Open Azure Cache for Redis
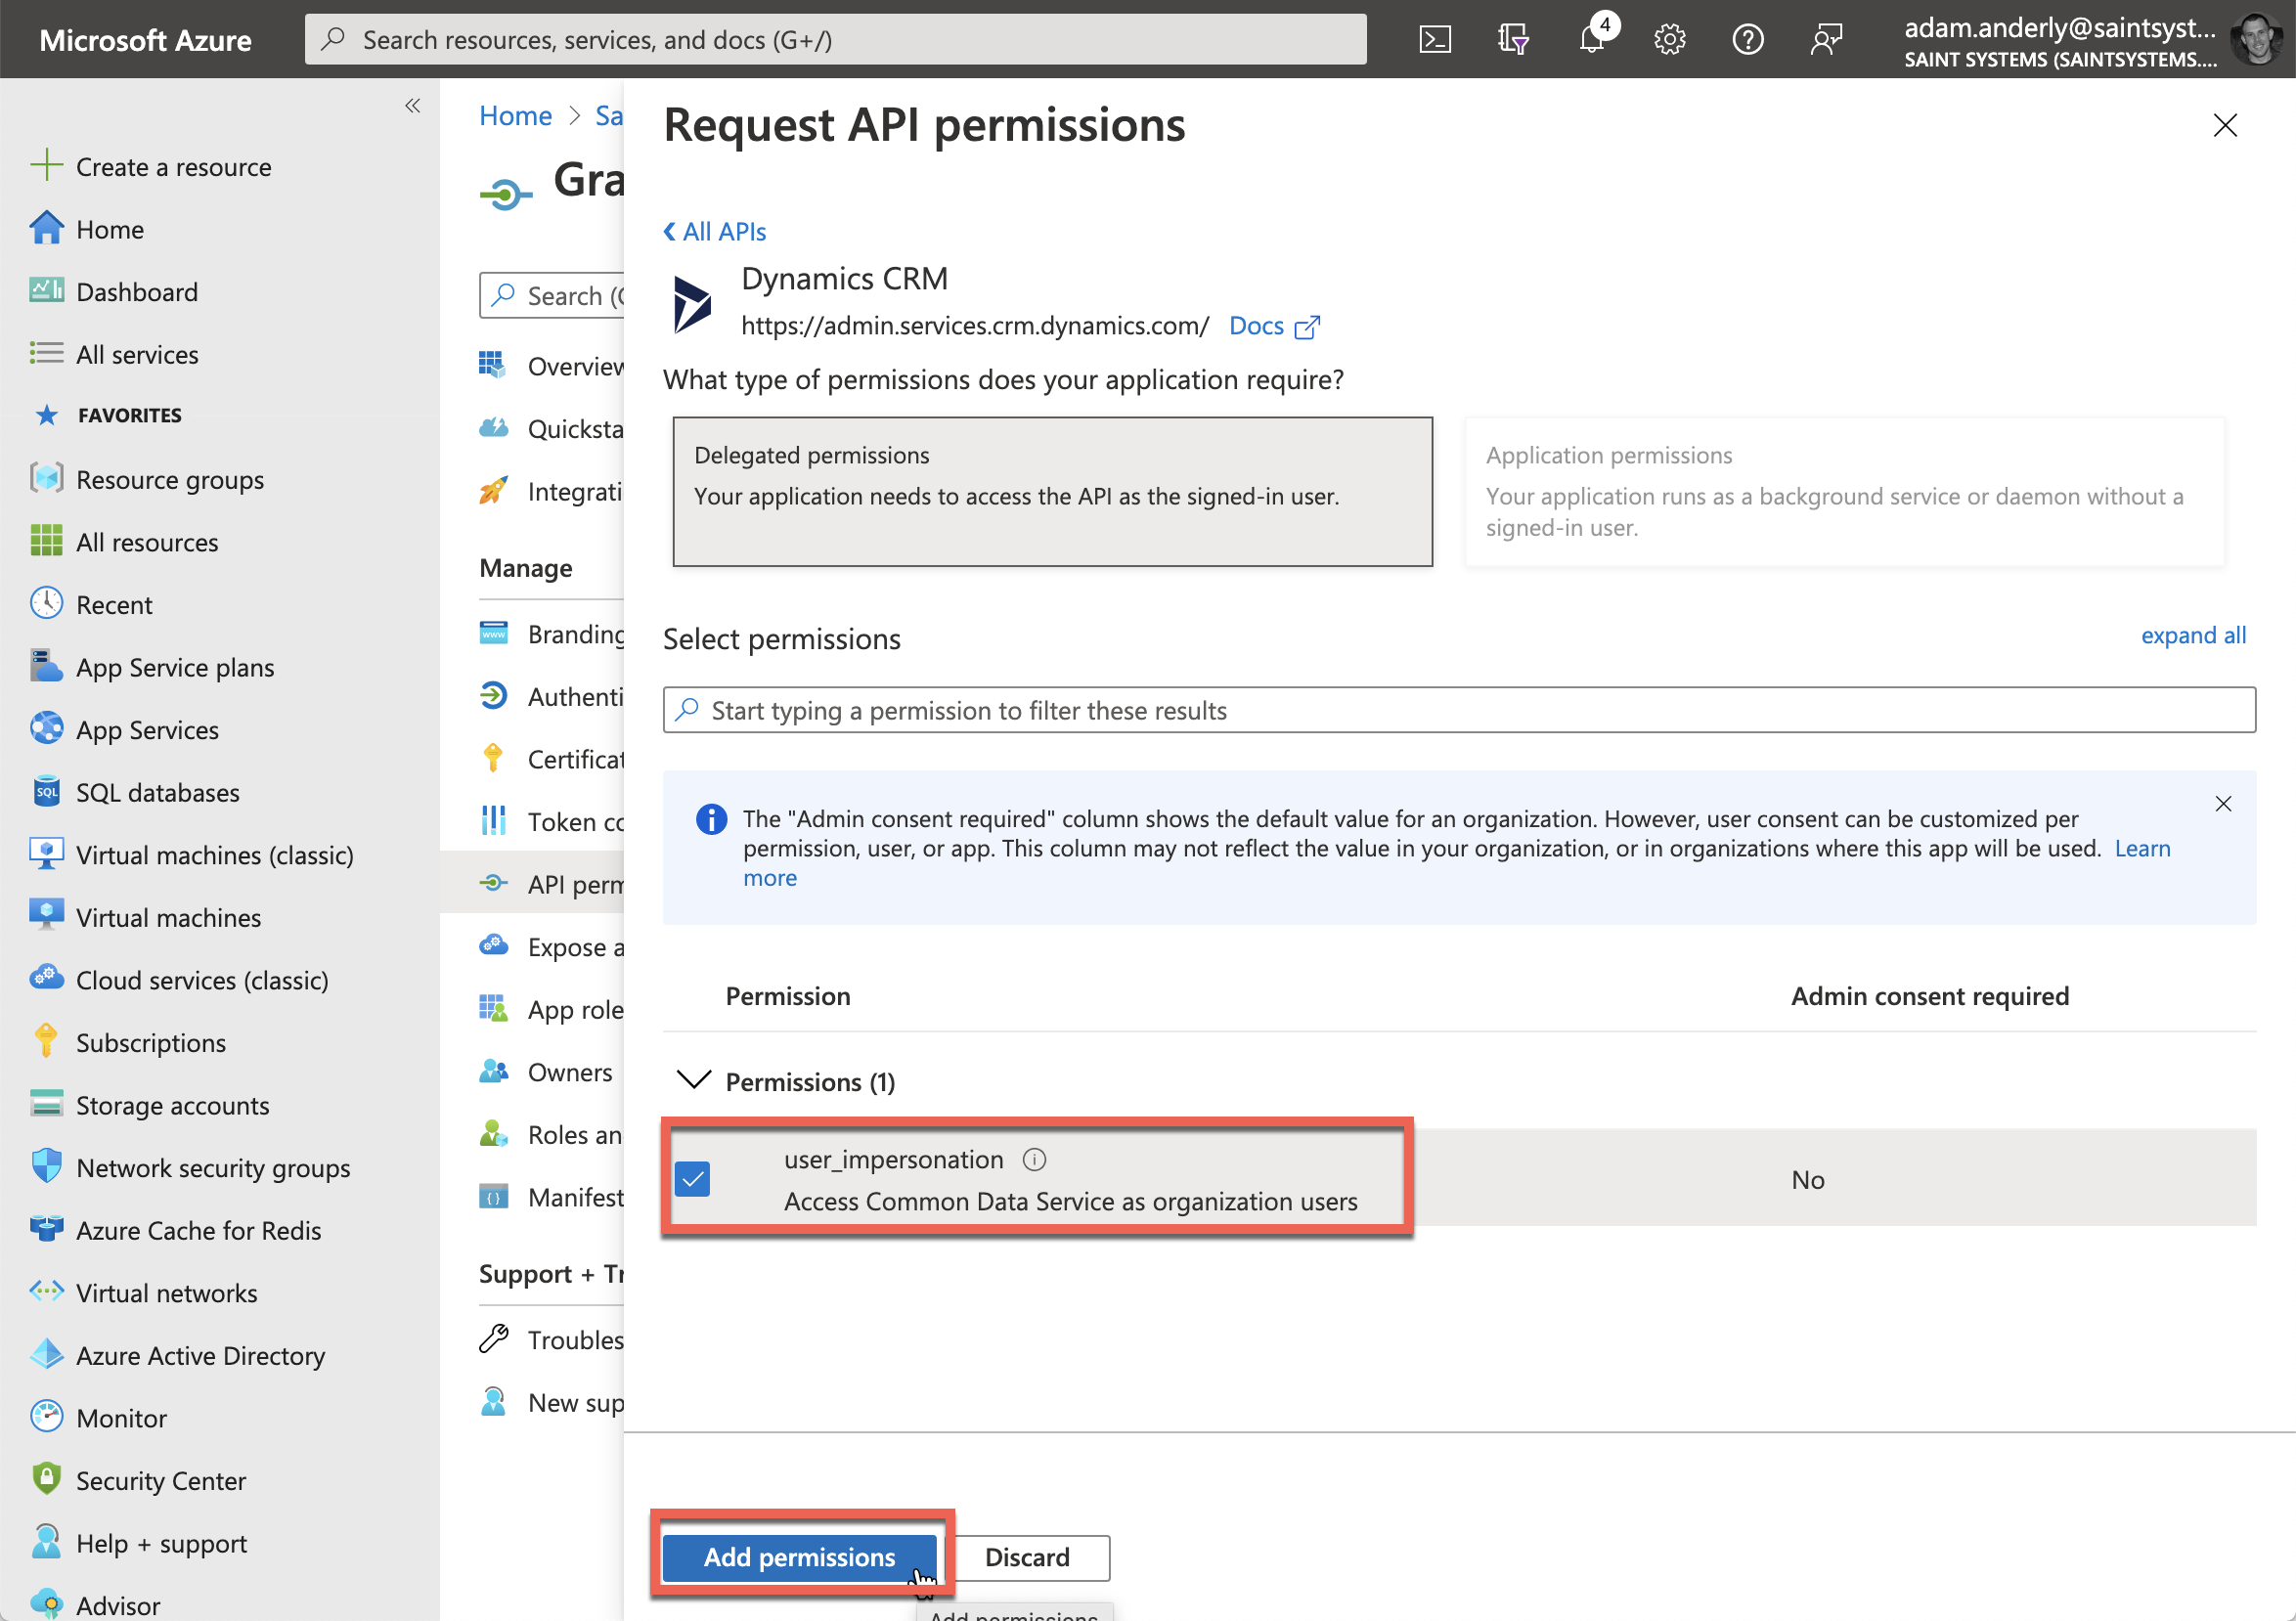The width and height of the screenshot is (2296, 1621). click(198, 1230)
